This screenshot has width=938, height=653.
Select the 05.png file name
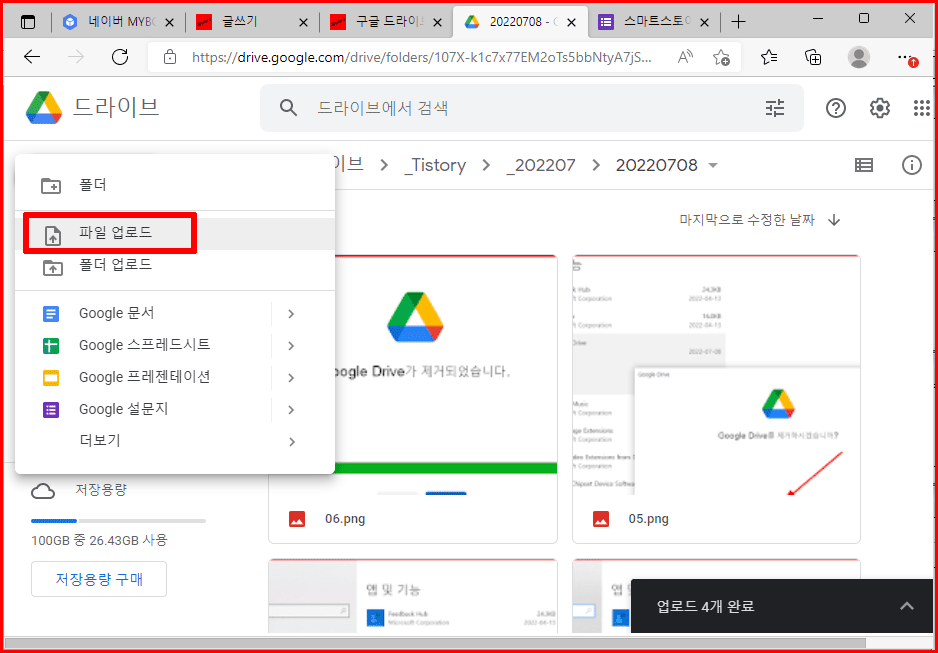[x=648, y=519]
